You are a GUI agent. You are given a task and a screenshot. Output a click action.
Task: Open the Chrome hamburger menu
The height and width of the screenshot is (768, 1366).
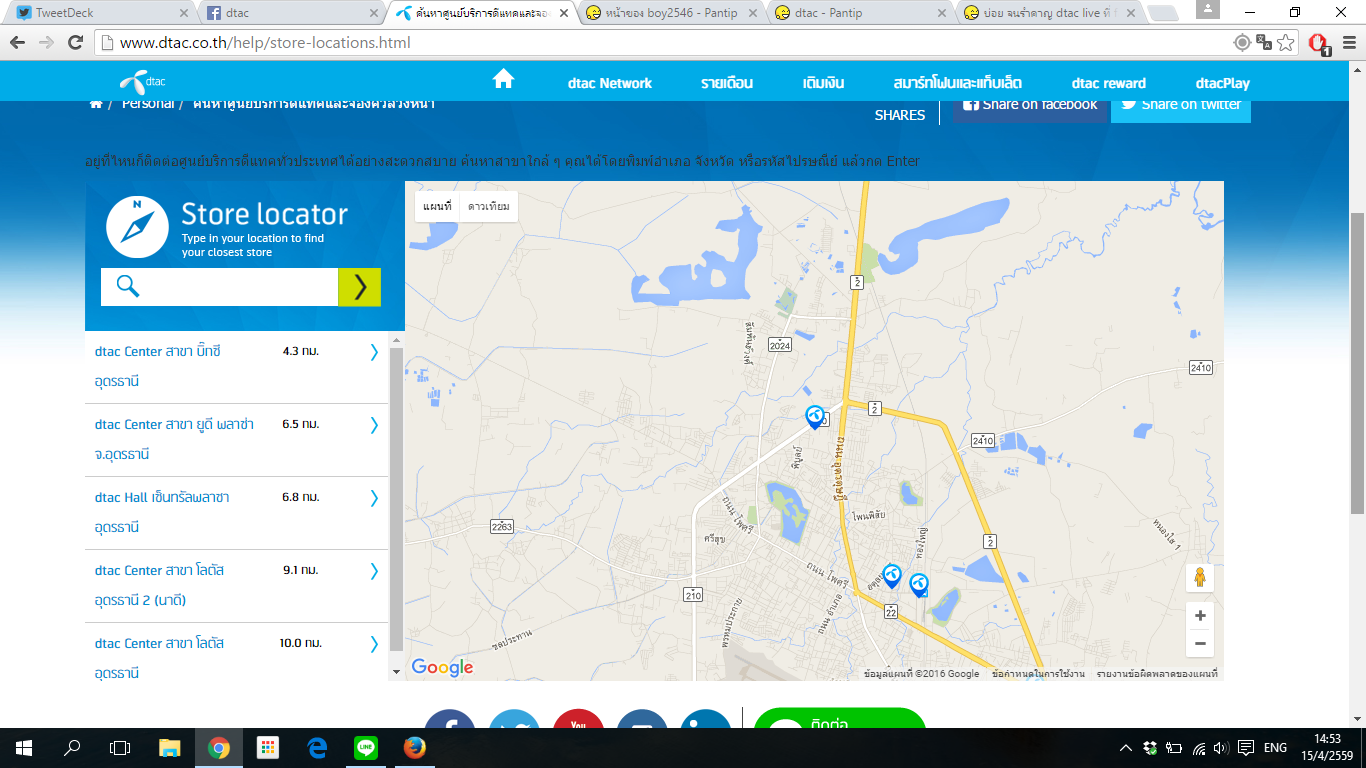[x=1347, y=43]
